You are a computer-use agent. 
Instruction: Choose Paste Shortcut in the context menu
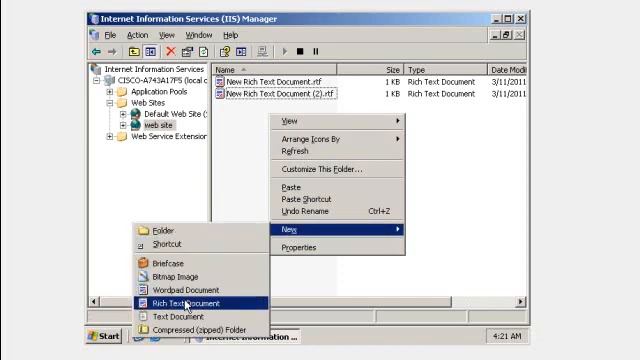[338, 199]
